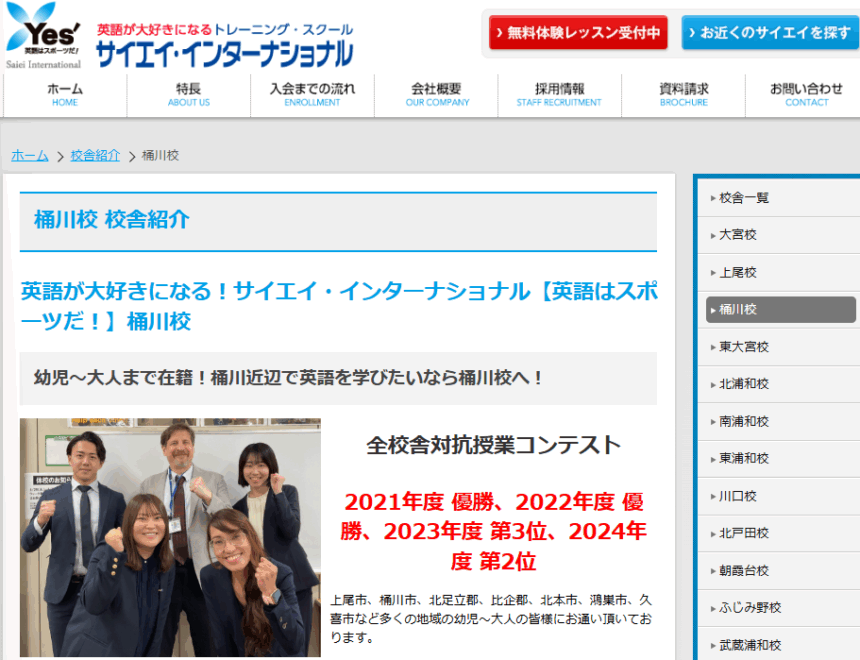The height and width of the screenshot is (660, 860).
Task: Open 会社概要 OUR COMPANY page
Action: (436, 95)
